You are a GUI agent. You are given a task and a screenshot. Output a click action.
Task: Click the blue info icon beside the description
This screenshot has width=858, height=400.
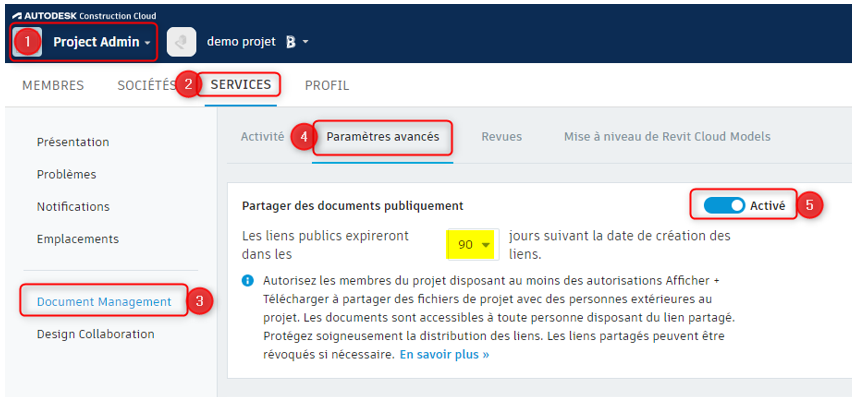coord(247,280)
